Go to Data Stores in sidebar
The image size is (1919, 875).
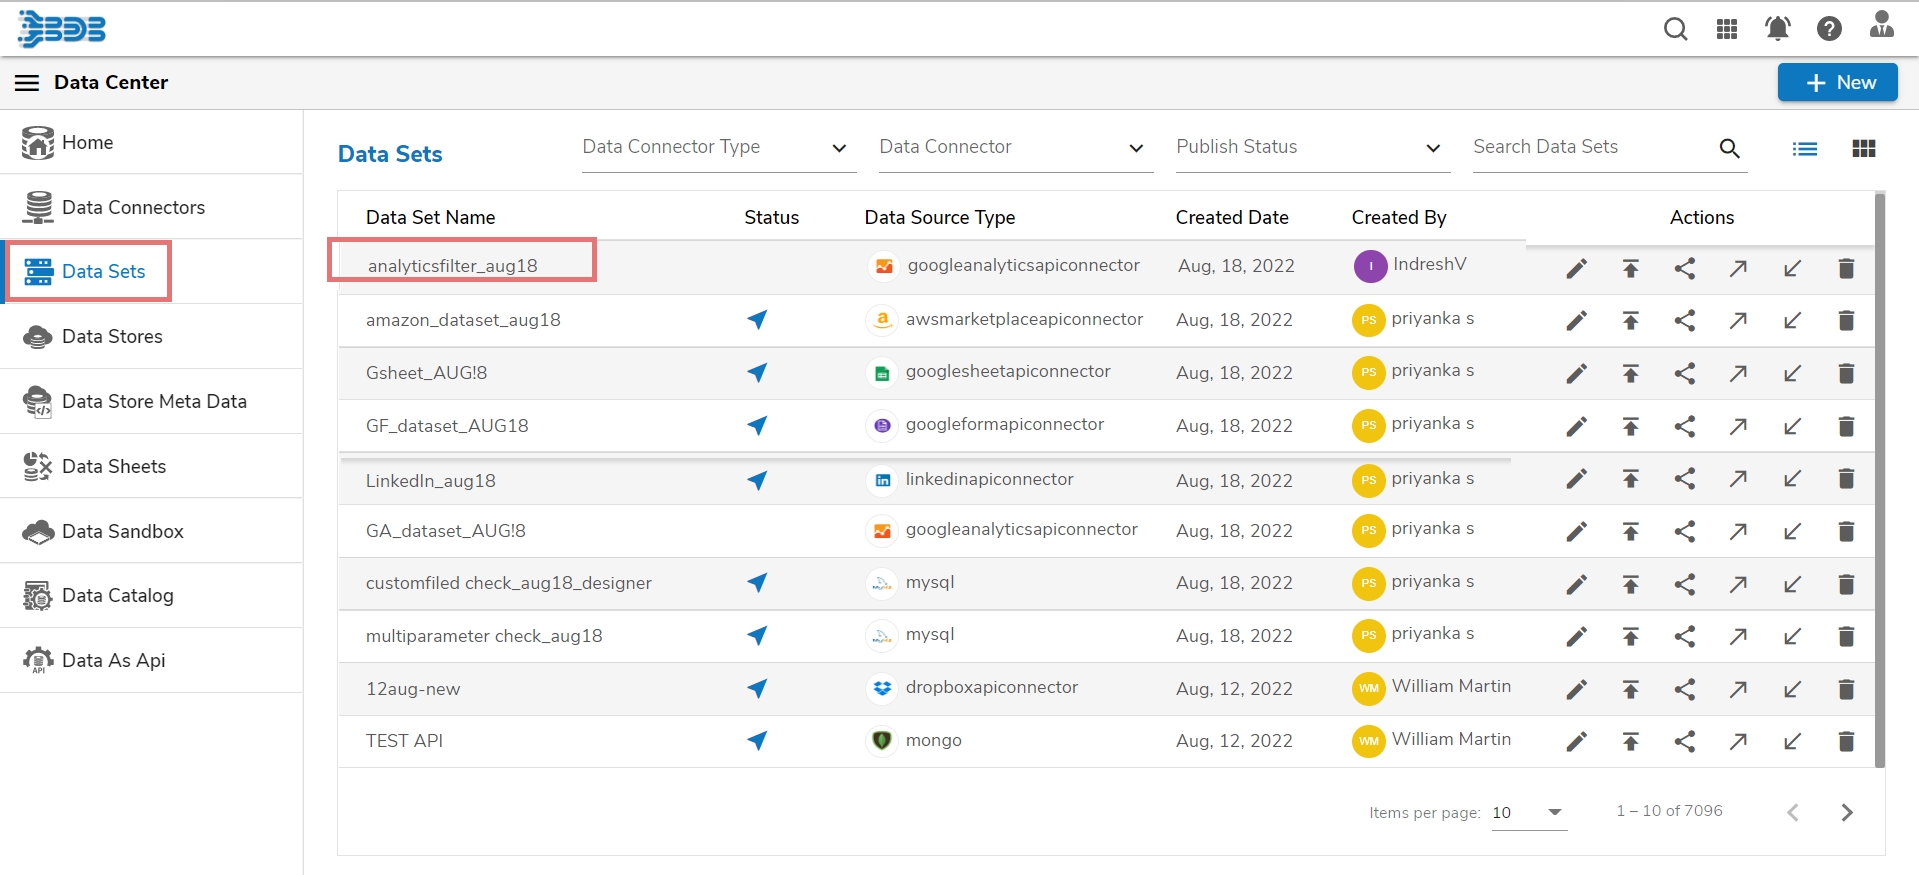112,336
